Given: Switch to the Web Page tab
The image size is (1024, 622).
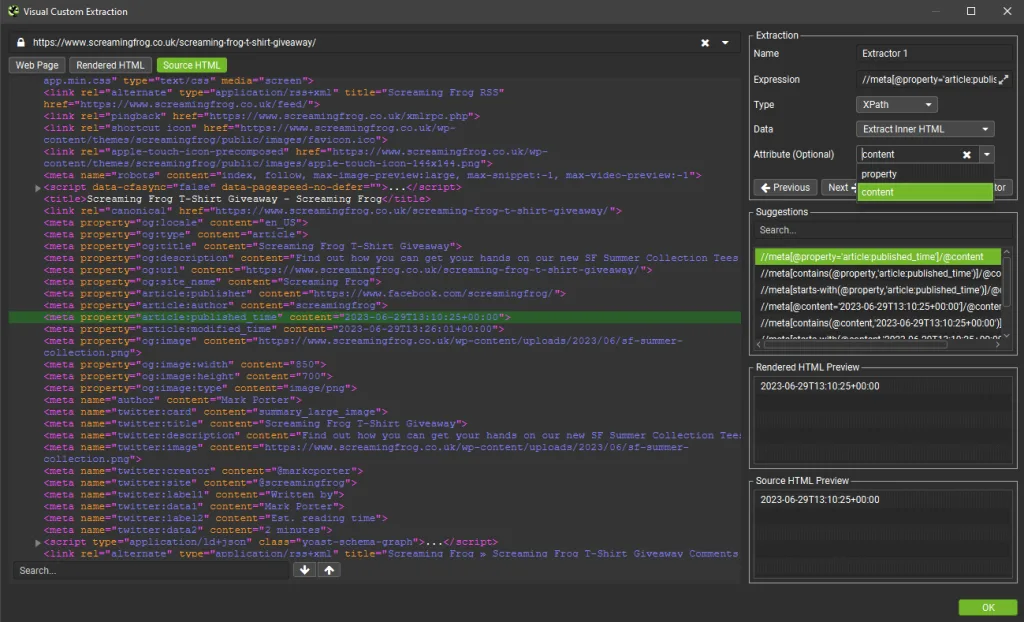Looking at the screenshot, I should tap(37, 65).
